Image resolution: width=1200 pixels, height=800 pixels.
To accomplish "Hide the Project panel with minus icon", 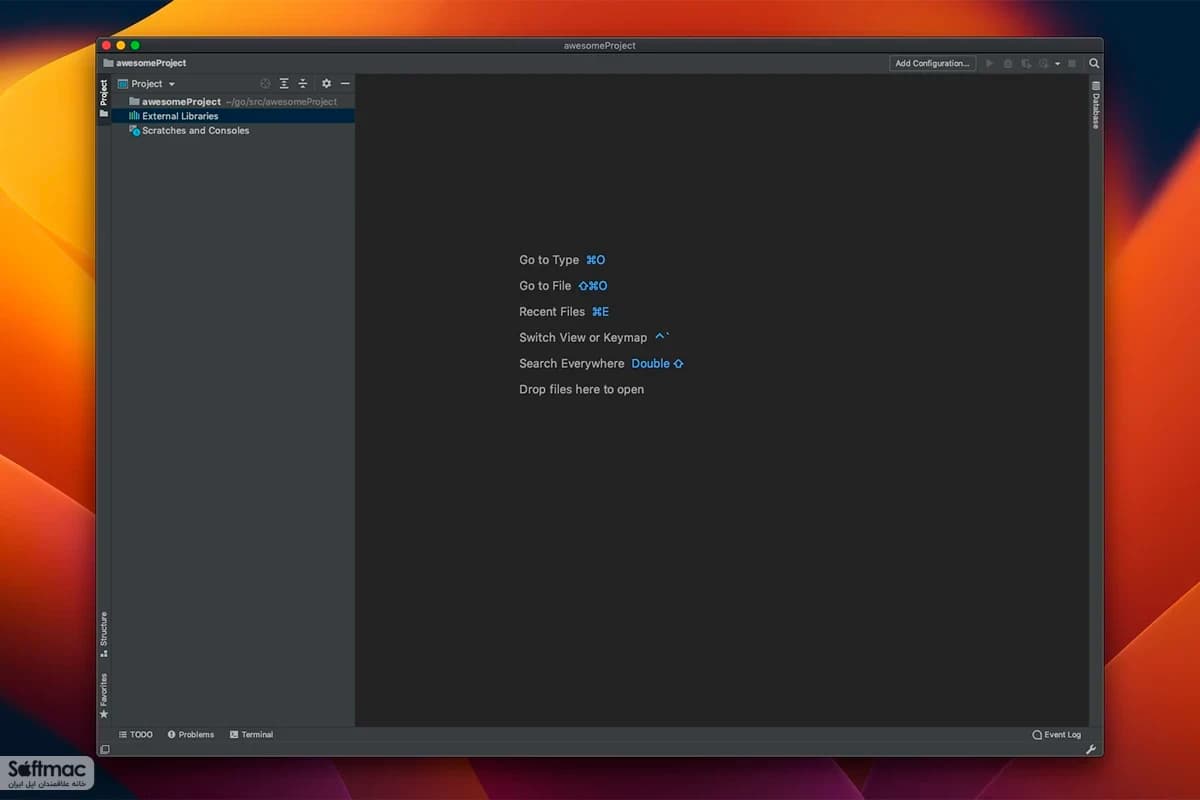I will [x=345, y=84].
